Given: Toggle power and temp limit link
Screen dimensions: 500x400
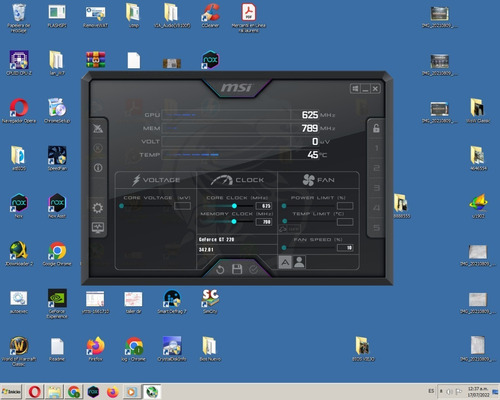Looking at the screenshot, I should [289, 229].
